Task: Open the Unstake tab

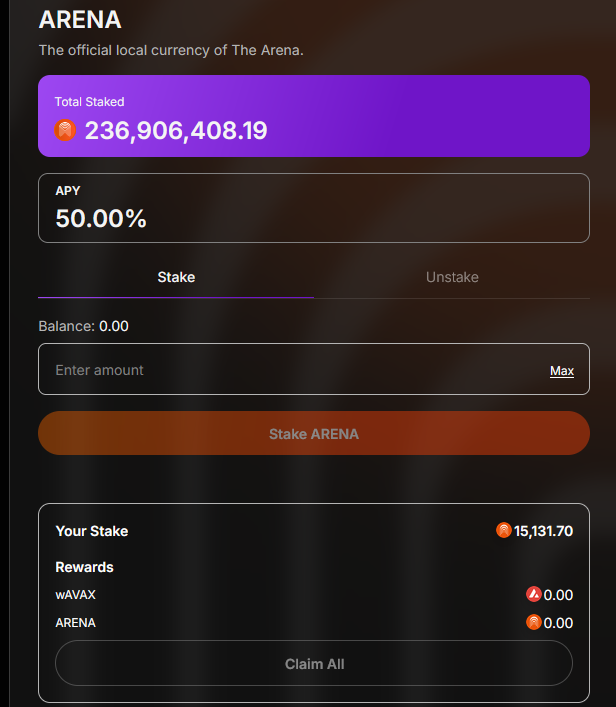Action: (452, 277)
